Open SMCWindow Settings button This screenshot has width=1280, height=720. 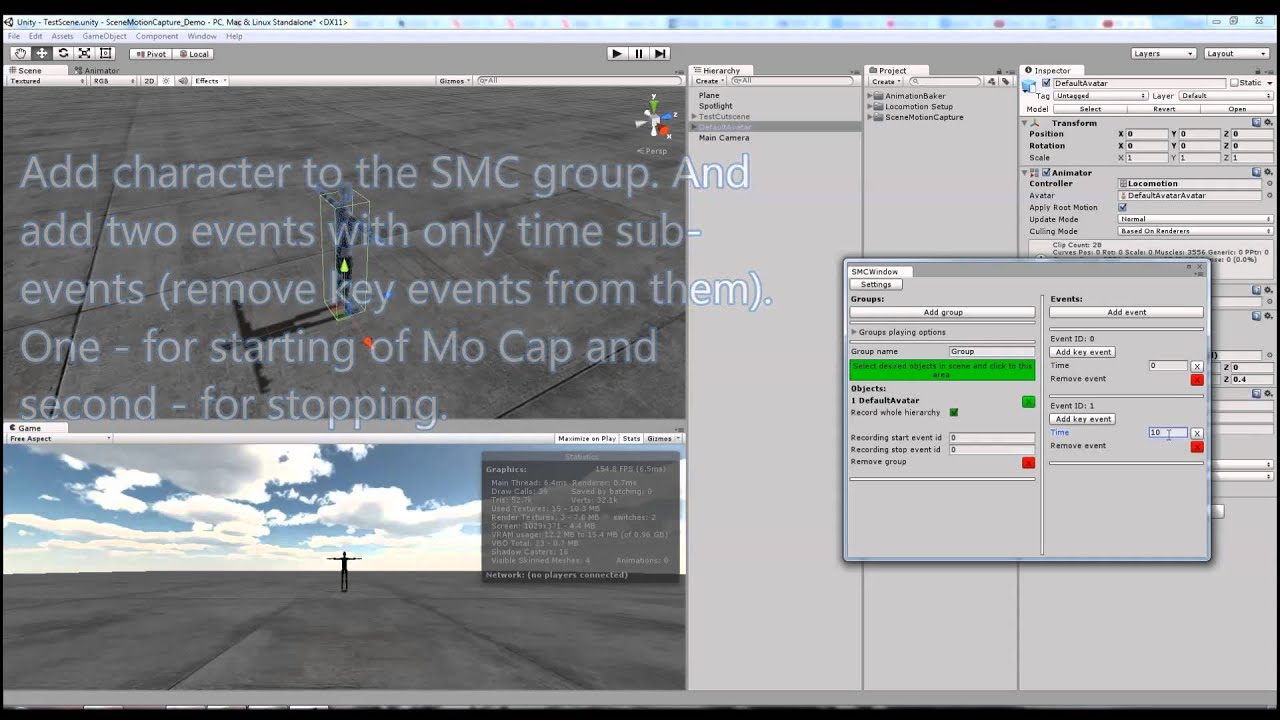(876, 285)
